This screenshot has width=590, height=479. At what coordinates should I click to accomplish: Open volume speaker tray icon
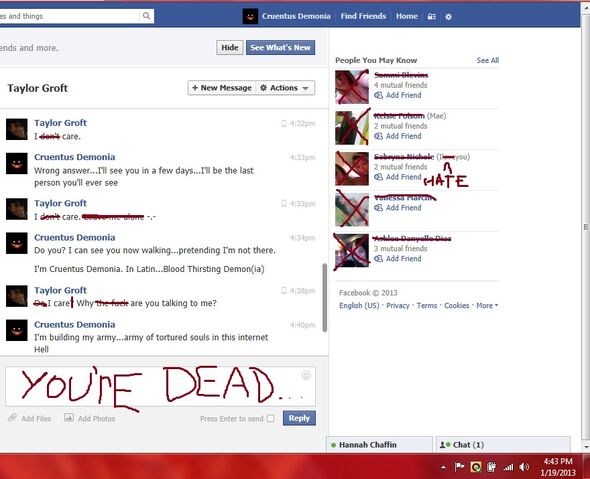524,467
